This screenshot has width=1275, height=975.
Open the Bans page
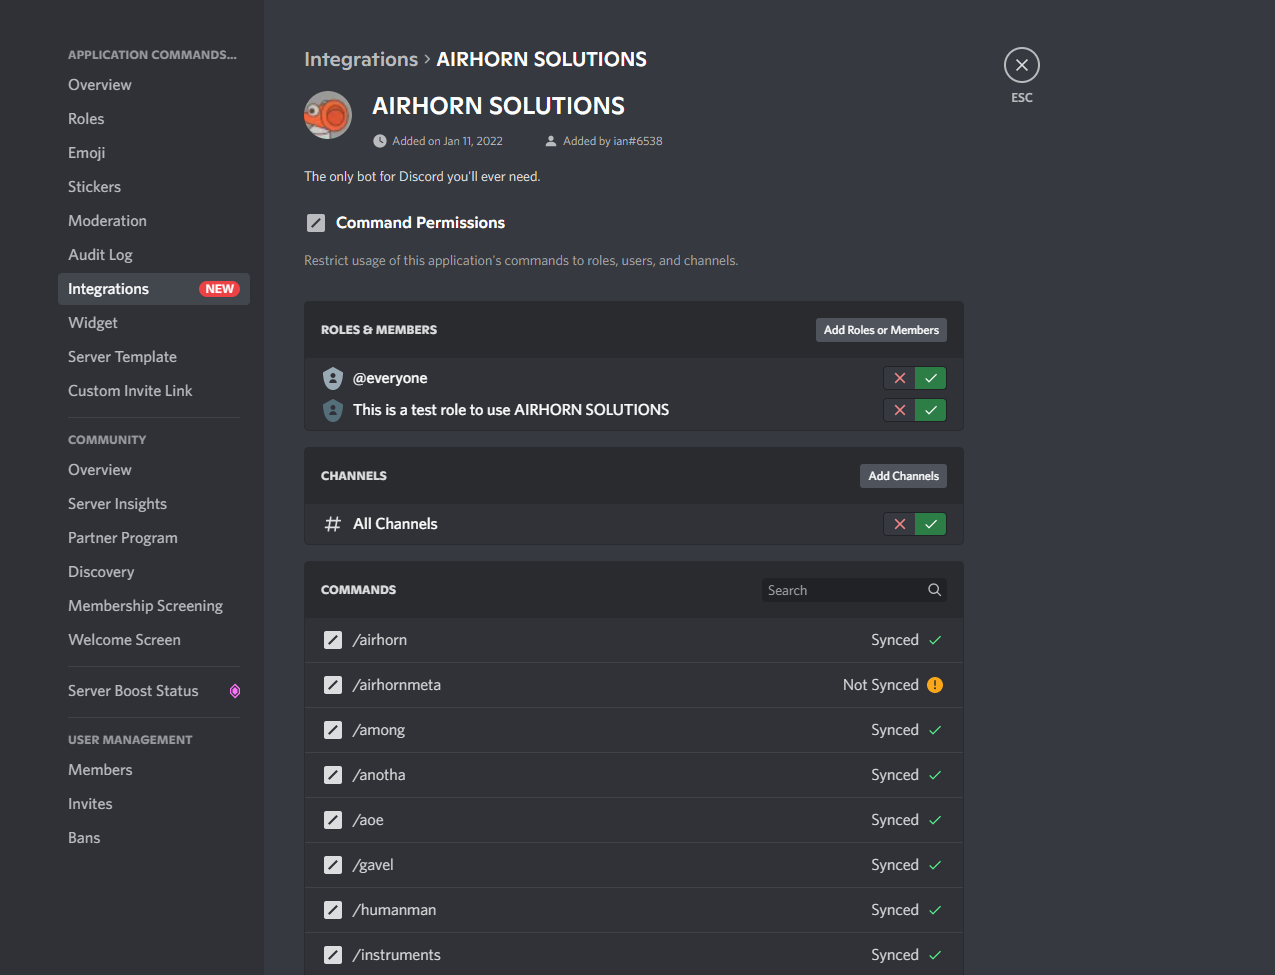(154, 838)
